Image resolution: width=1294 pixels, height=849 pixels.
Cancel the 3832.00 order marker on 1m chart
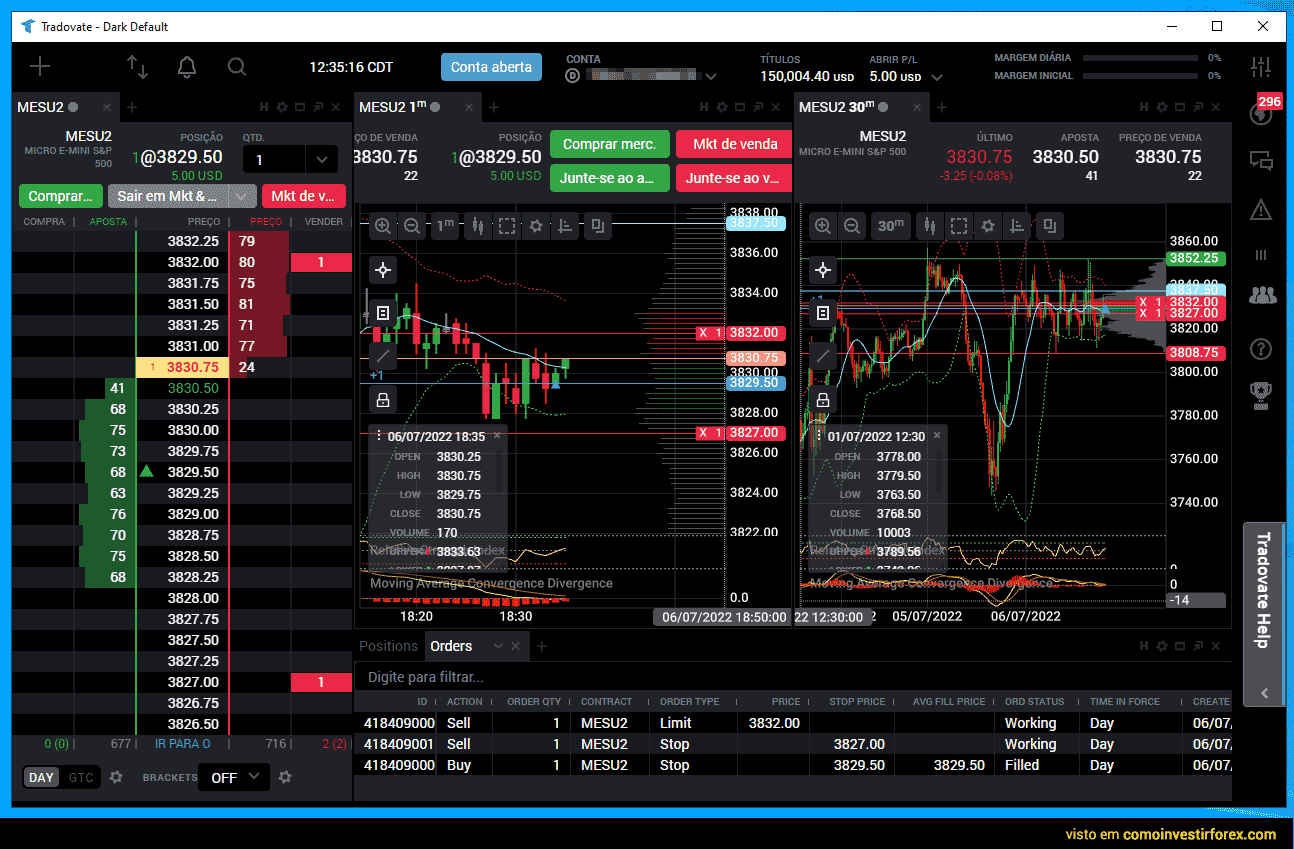point(704,333)
